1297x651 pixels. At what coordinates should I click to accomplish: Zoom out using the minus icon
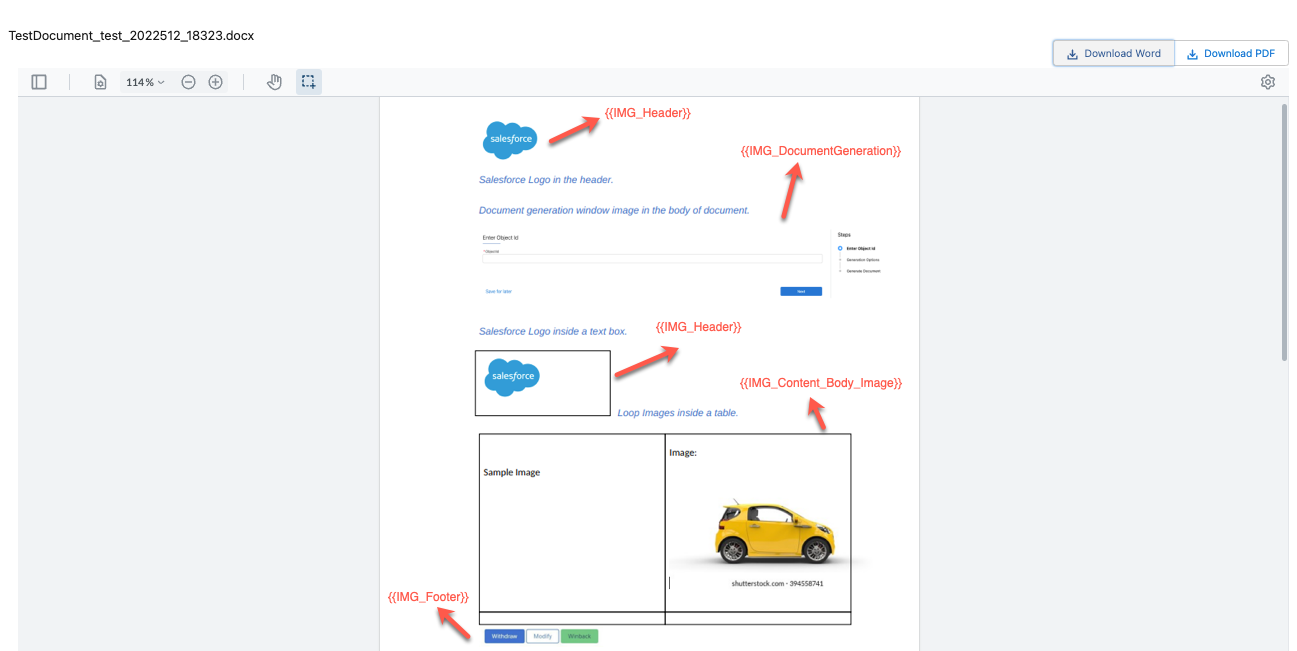point(189,81)
